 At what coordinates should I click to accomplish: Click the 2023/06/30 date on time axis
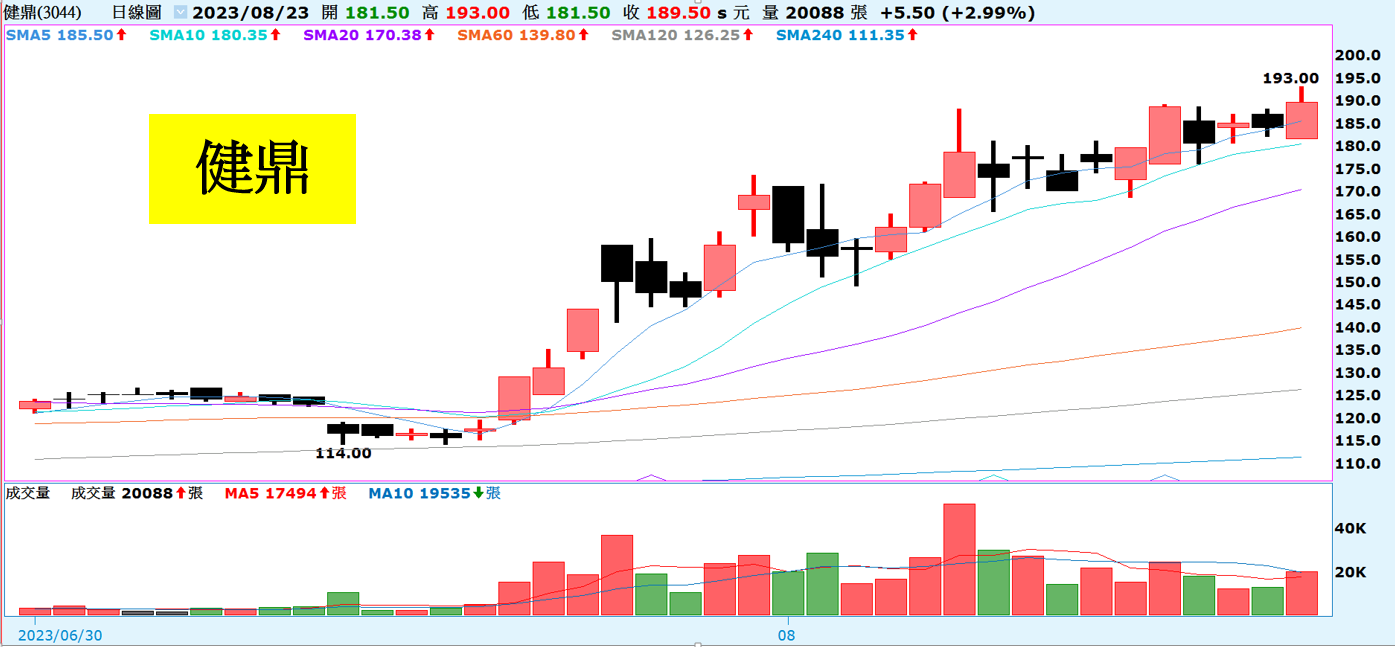coord(61,635)
